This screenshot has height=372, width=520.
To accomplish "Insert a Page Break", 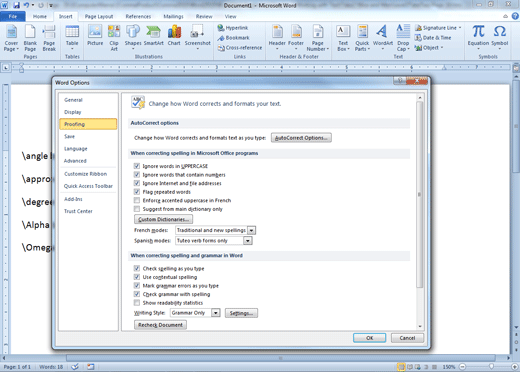I will (49, 38).
